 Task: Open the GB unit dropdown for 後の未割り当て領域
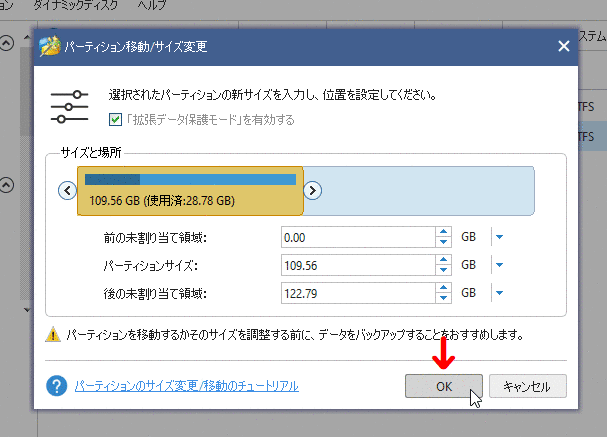(498, 294)
